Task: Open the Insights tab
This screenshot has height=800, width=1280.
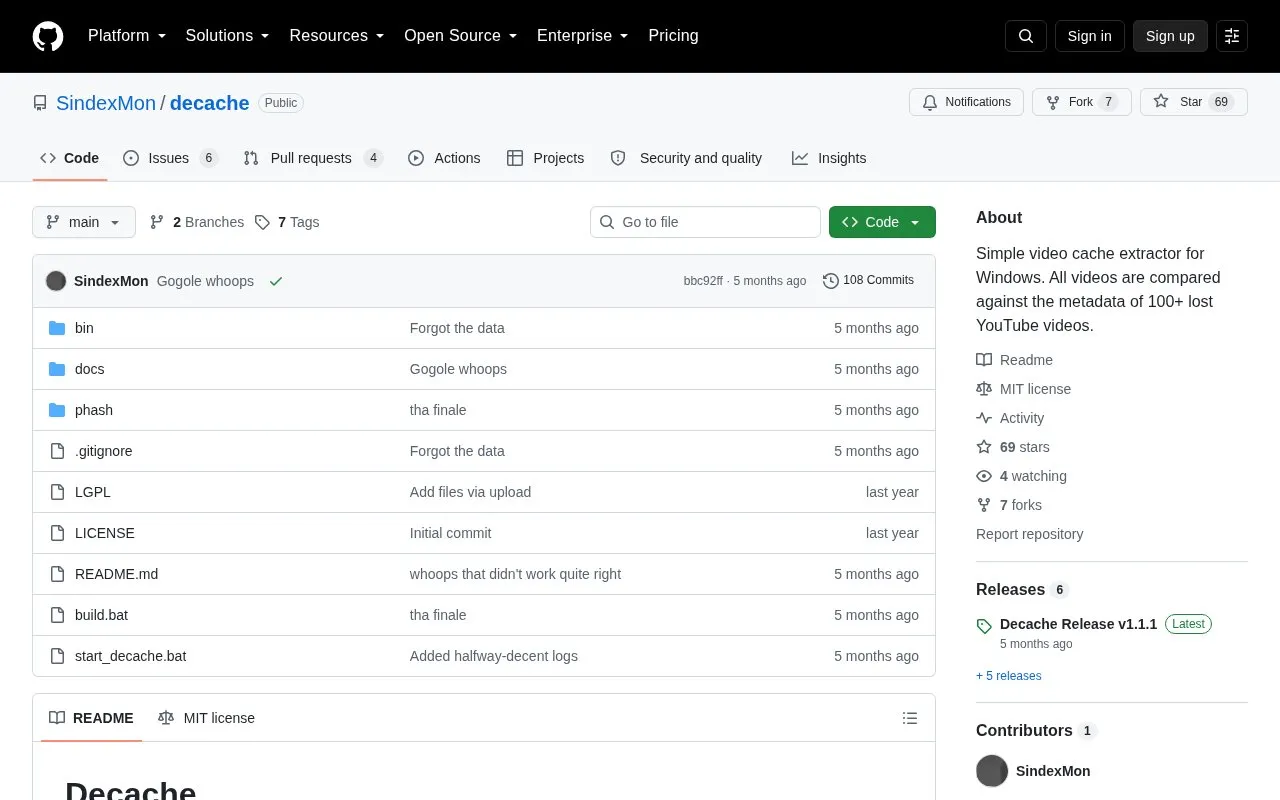Action: [x=829, y=158]
